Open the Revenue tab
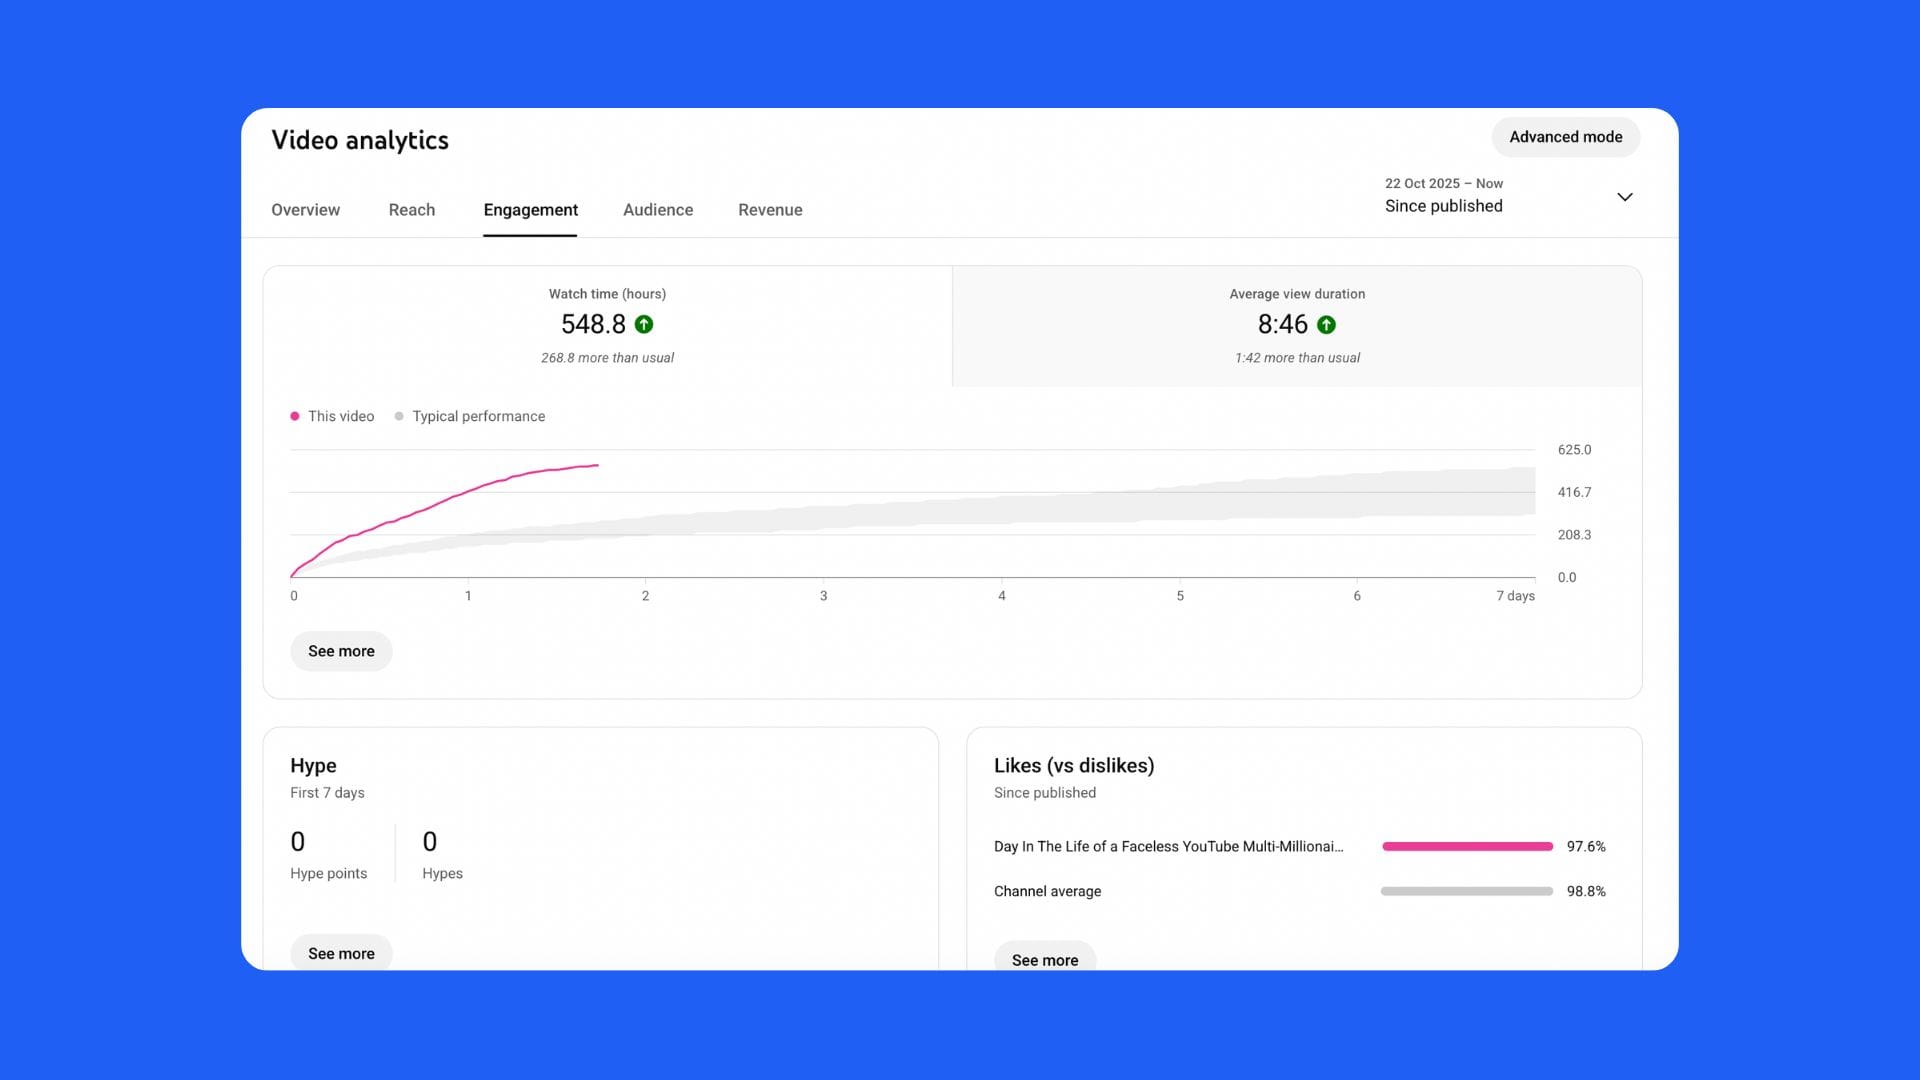 (x=770, y=210)
